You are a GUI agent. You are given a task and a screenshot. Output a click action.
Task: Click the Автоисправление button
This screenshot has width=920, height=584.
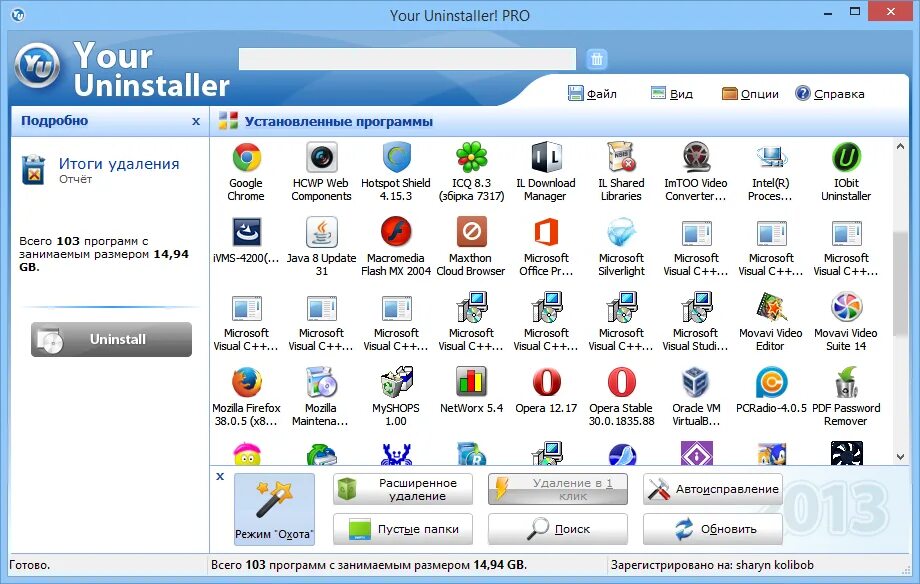(713, 490)
